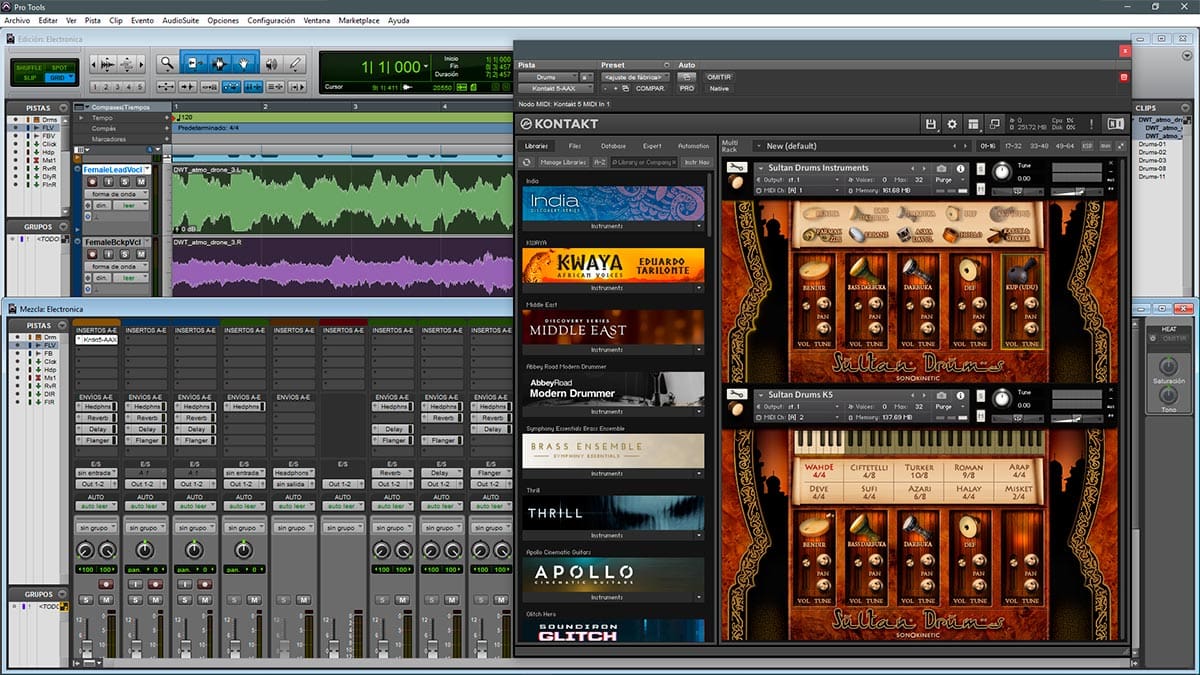This screenshot has width=1200, height=675.
Task: Enable the SLIP edit mode
Action: pyautogui.click(x=30, y=76)
